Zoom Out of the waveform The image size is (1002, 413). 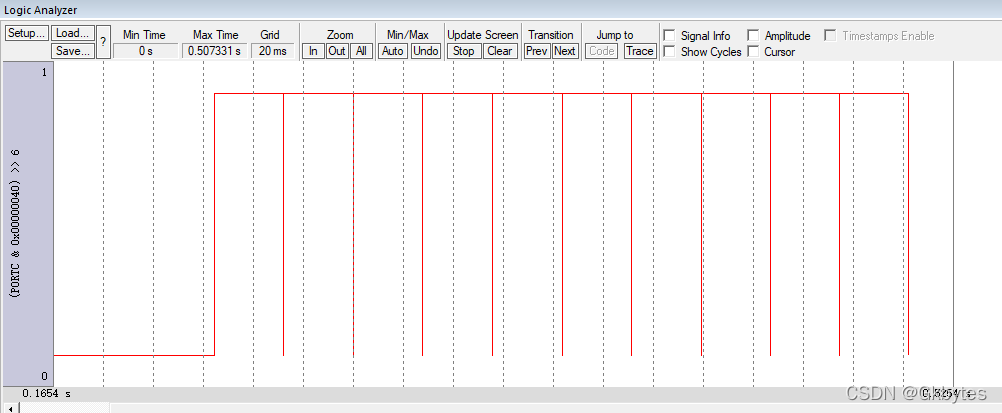[x=337, y=51]
